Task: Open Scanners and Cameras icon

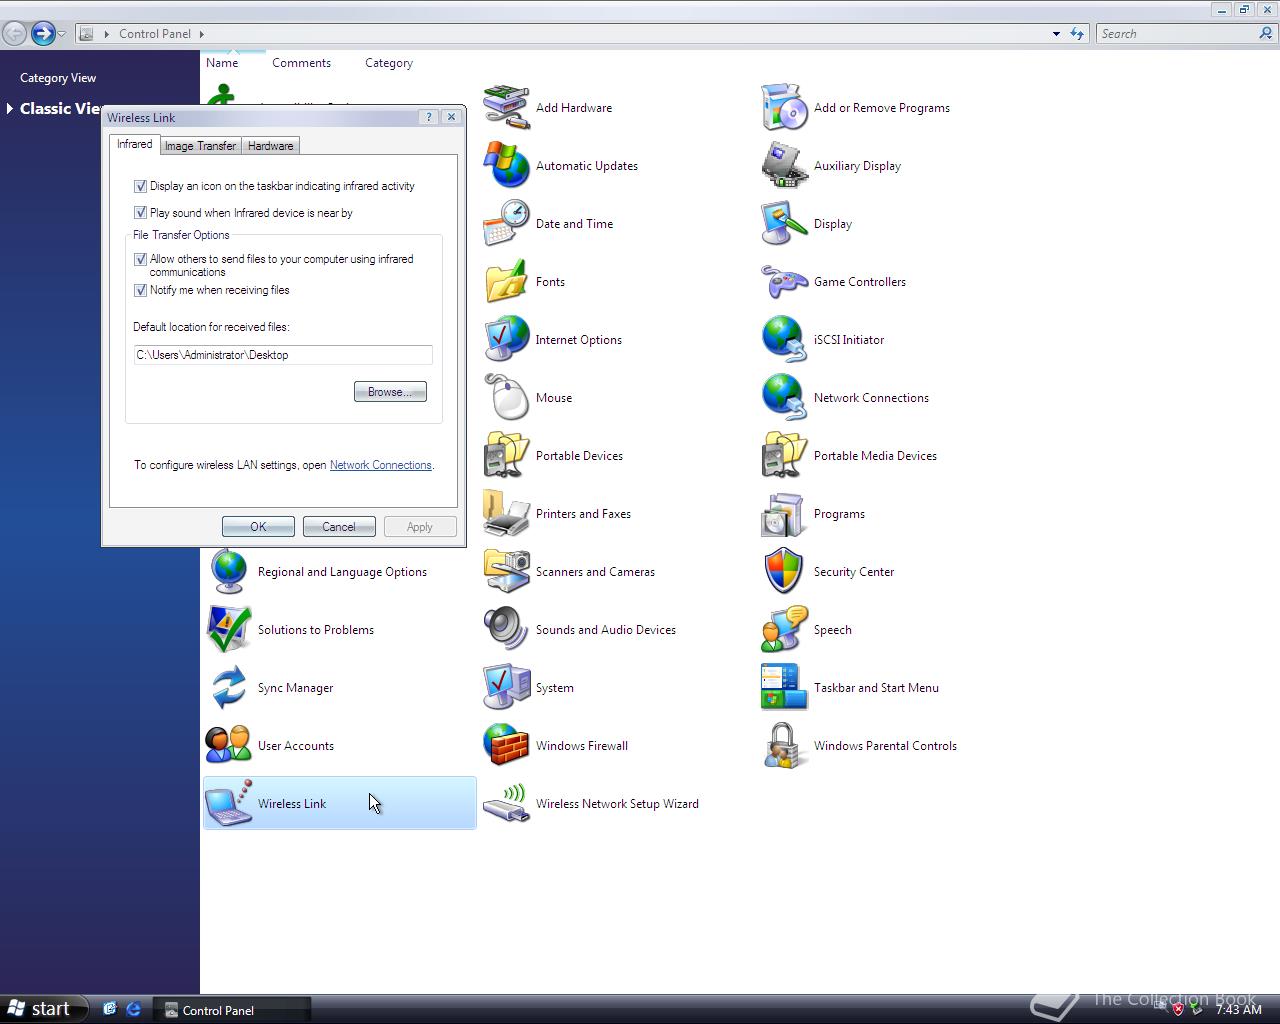Action: pyautogui.click(x=506, y=572)
